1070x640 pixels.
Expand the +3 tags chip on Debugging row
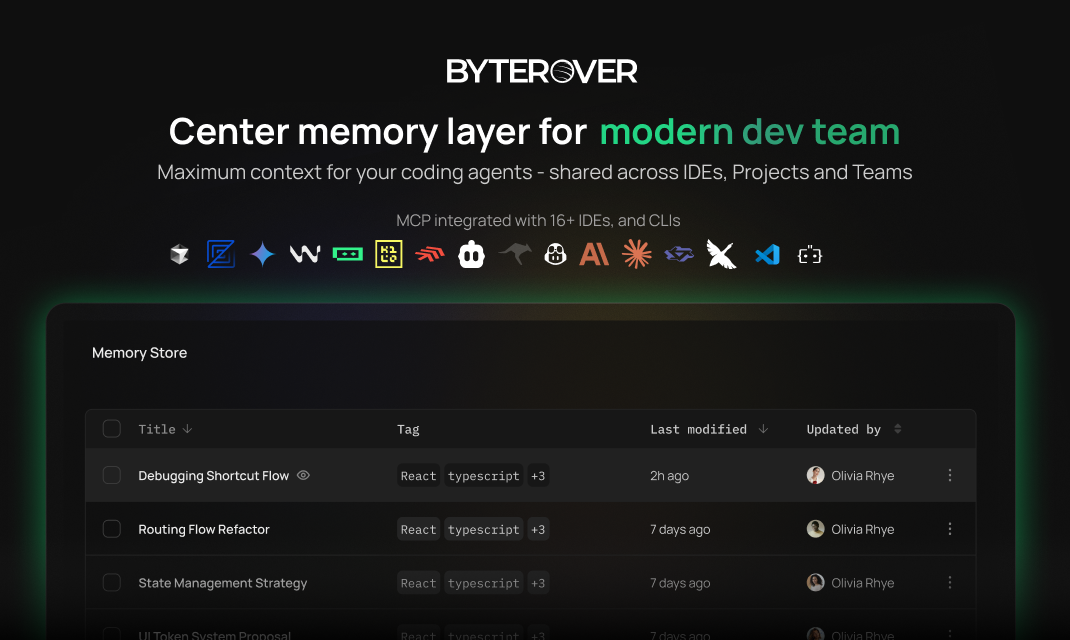tap(537, 475)
